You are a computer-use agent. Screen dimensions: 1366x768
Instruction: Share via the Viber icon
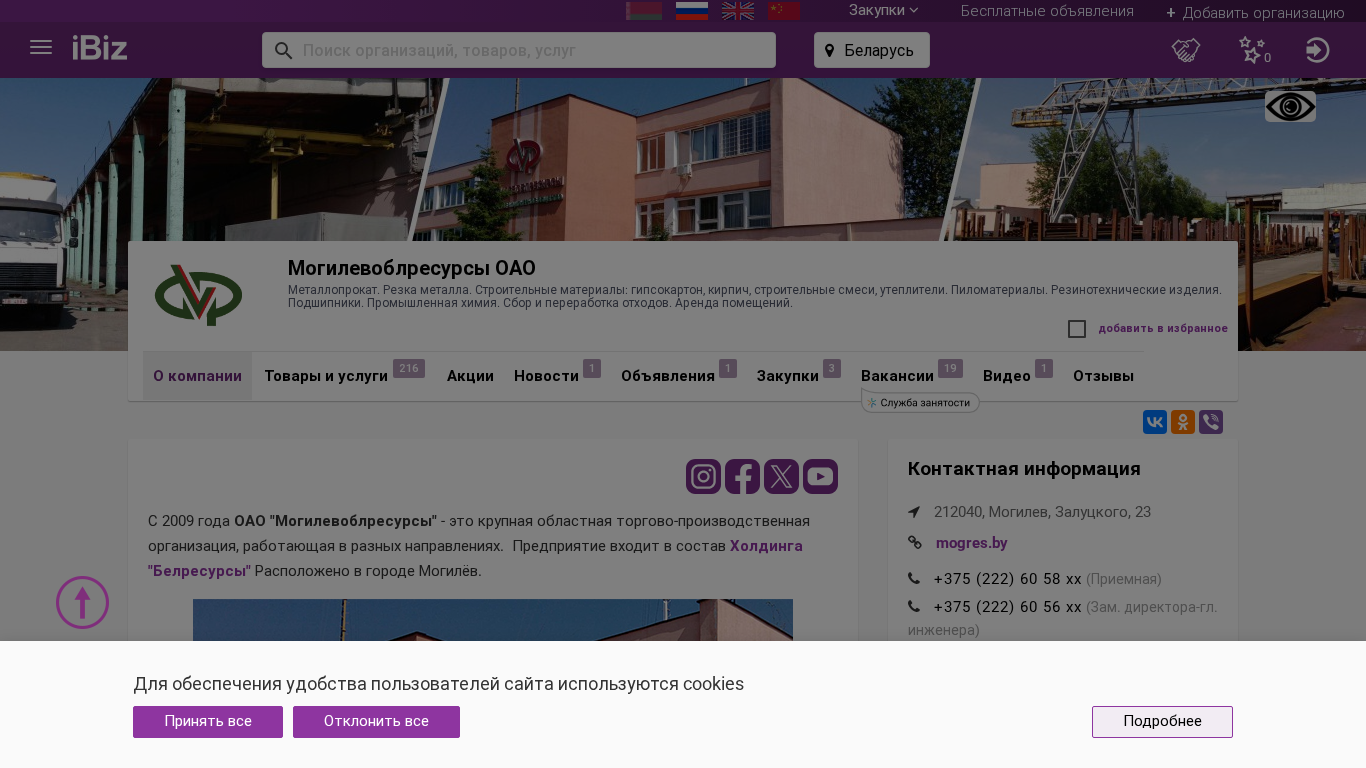(x=1211, y=422)
